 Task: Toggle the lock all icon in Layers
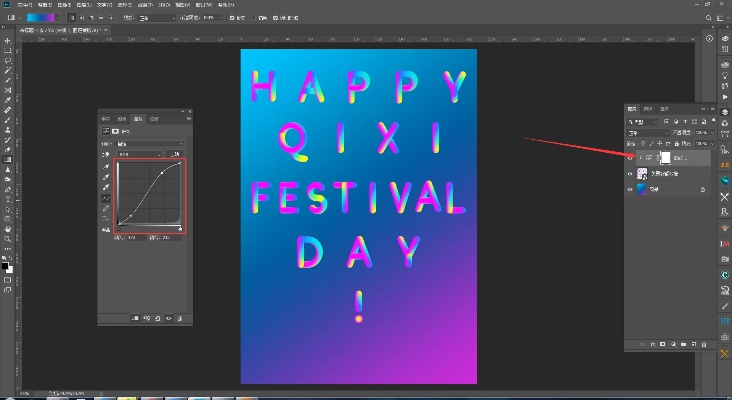coord(677,143)
